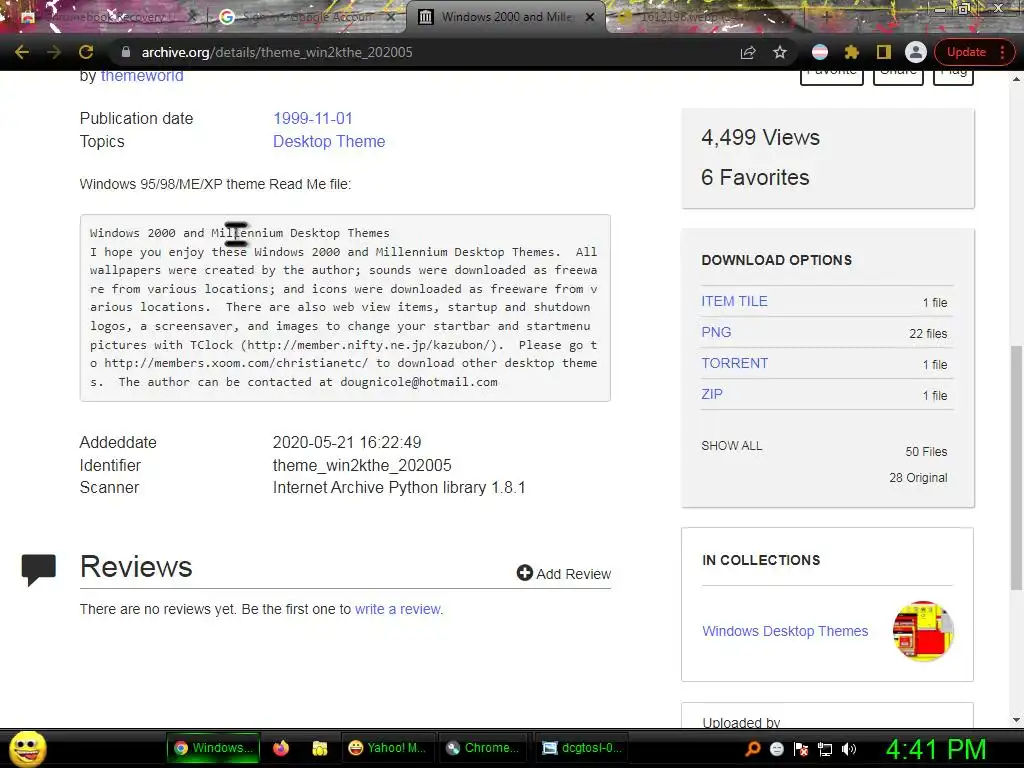
Task: Click the round grey face tray icon
Action: coord(776,748)
